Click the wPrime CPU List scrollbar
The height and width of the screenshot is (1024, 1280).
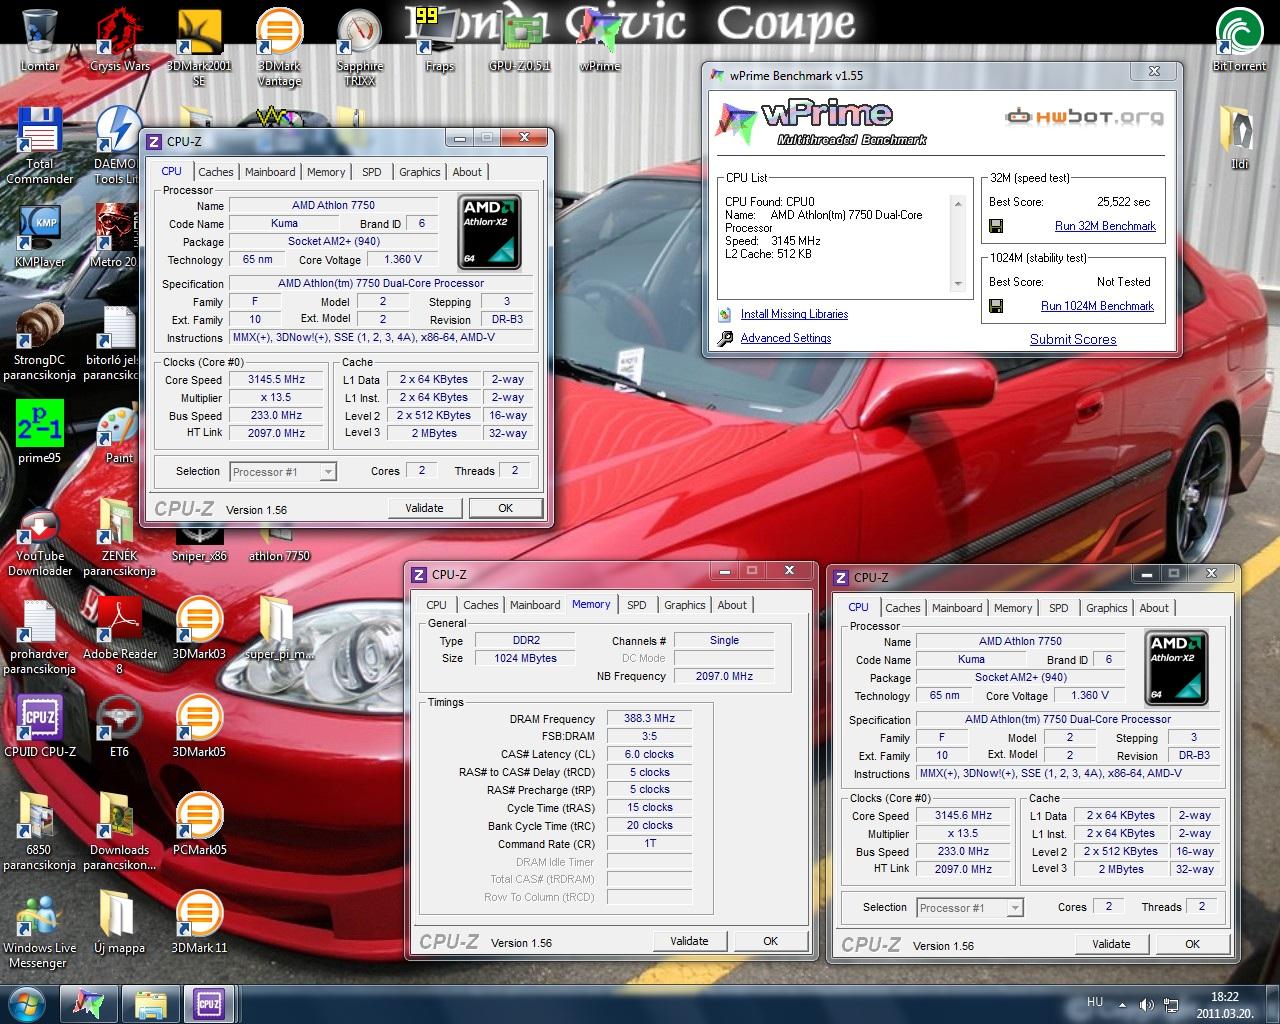point(958,243)
